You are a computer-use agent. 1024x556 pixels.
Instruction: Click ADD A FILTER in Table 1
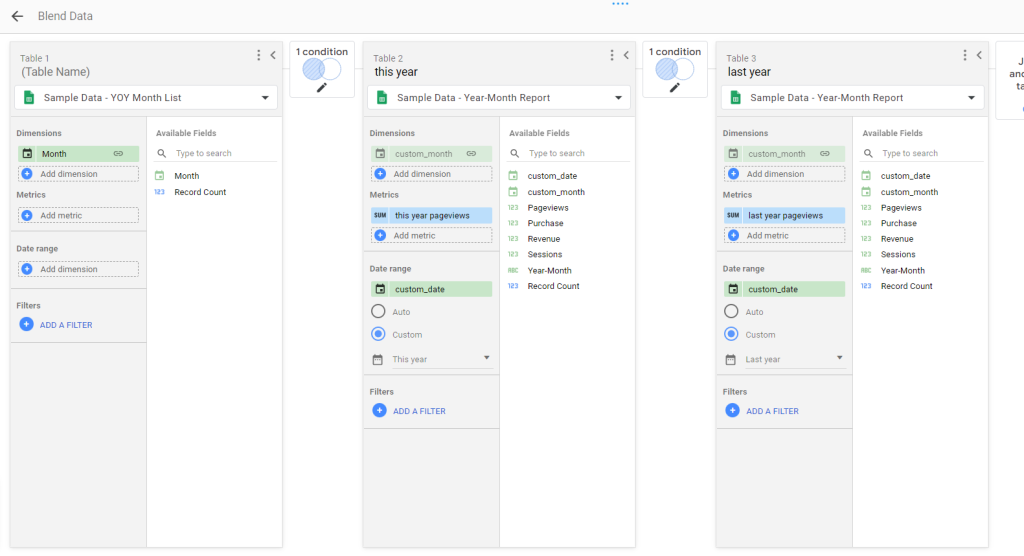tap(65, 325)
